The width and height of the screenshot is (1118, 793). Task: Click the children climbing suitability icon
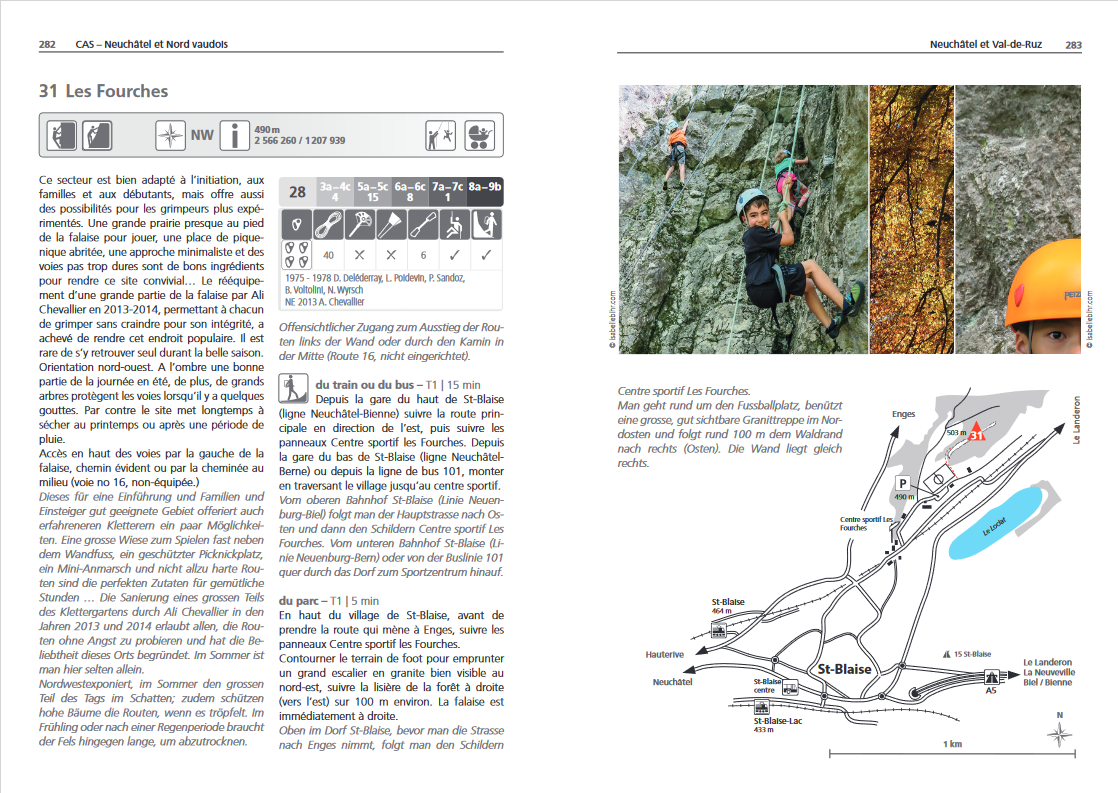pos(441,135)
